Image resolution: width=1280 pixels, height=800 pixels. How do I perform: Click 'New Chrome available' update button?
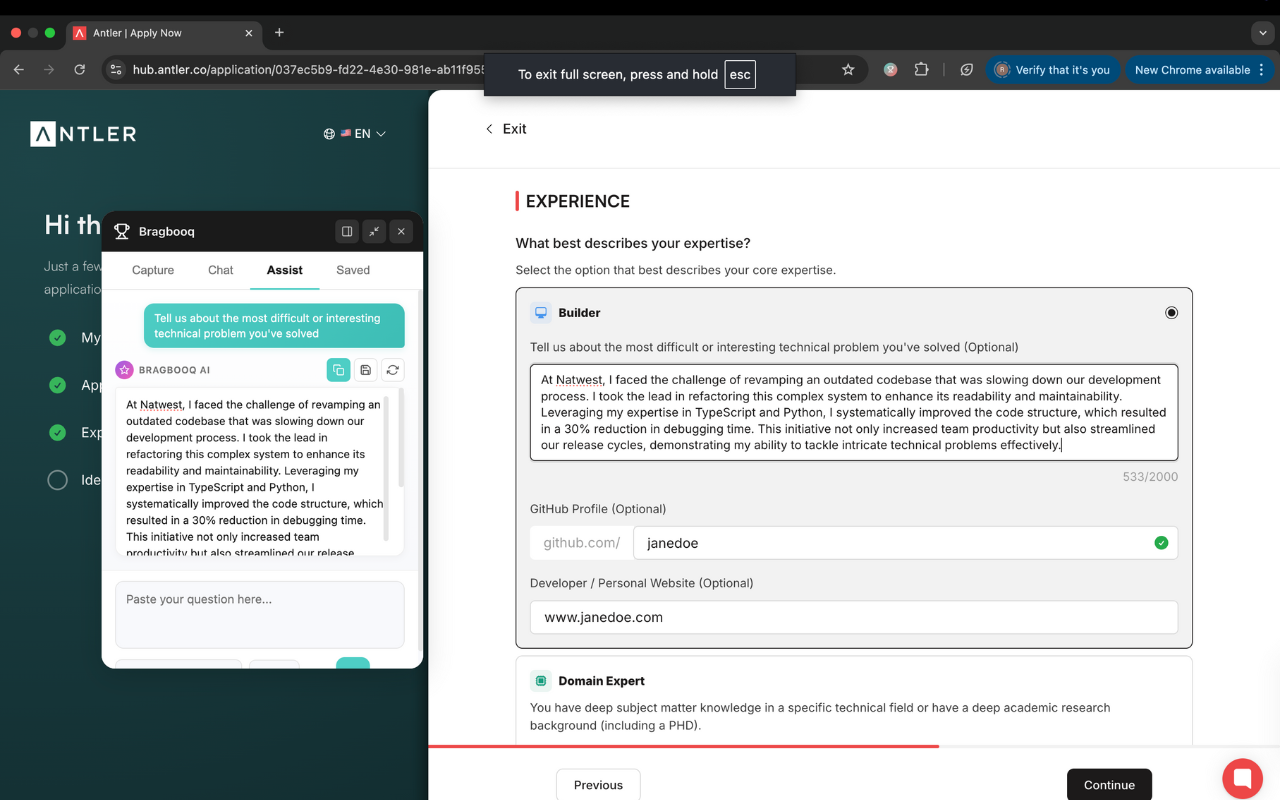[1200, 70]
